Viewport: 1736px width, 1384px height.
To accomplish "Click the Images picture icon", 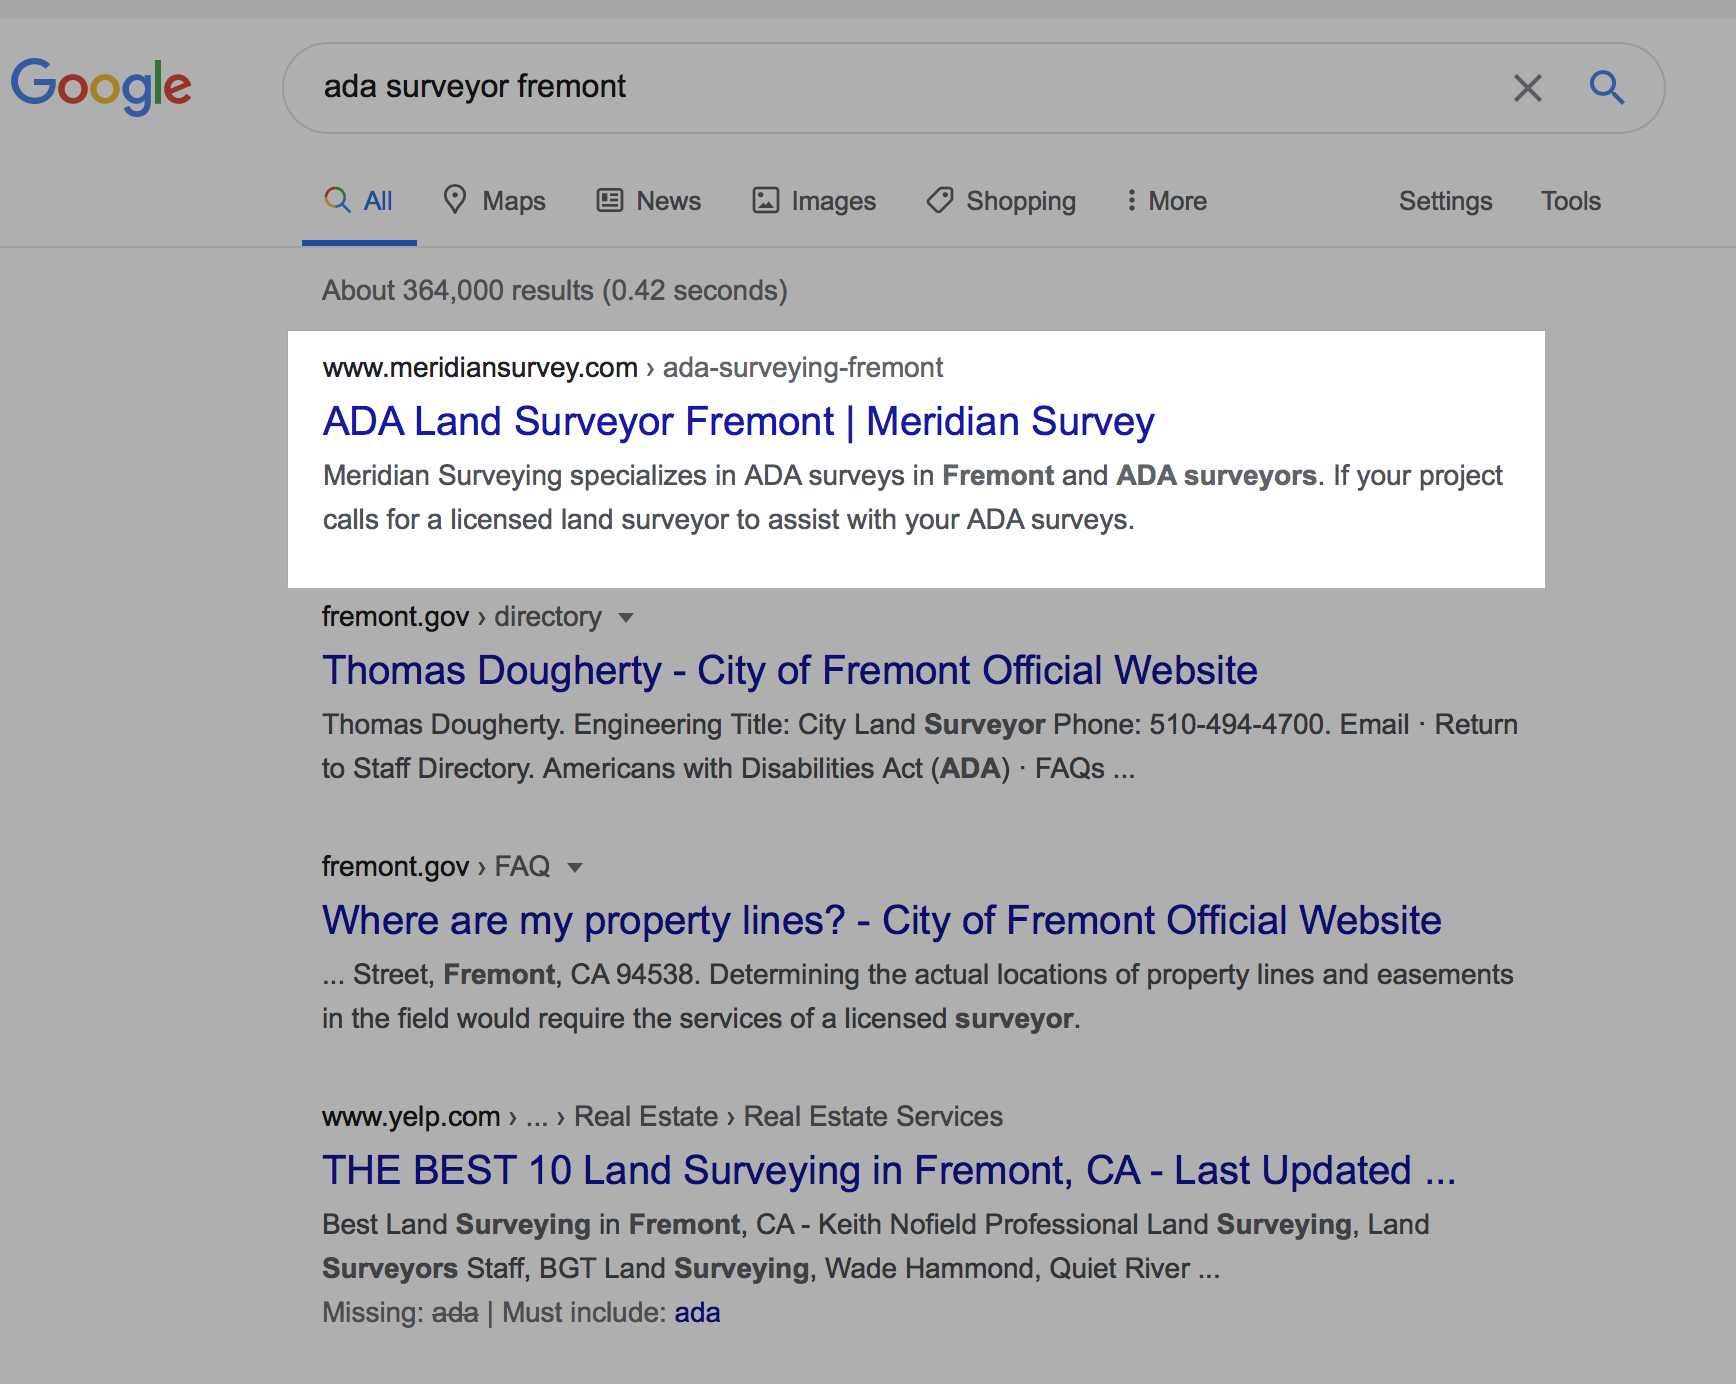I will [765, 200].
